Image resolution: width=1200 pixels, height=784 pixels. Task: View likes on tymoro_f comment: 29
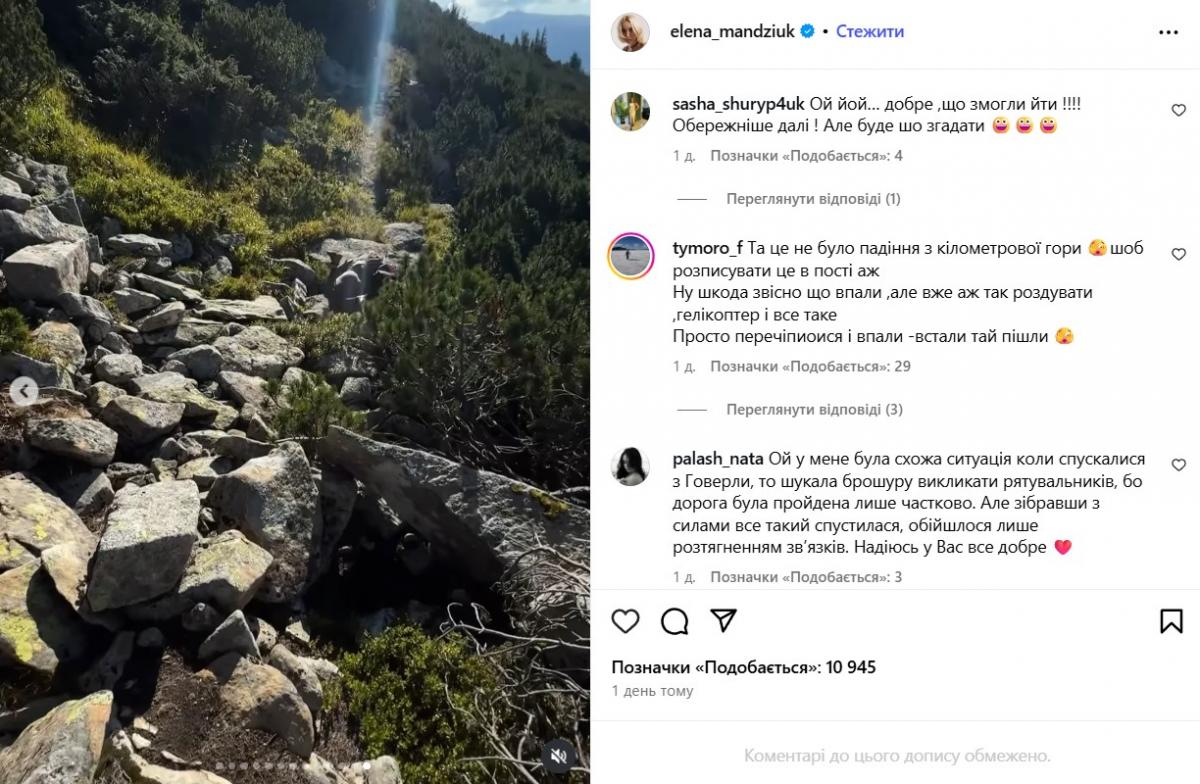(x=810, y=367)
